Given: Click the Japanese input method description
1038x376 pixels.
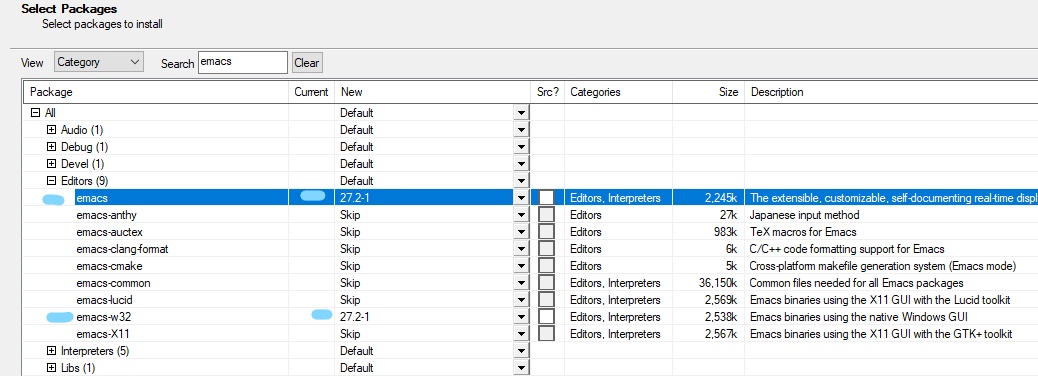Looking at the screenshot, I should (804, 215).
